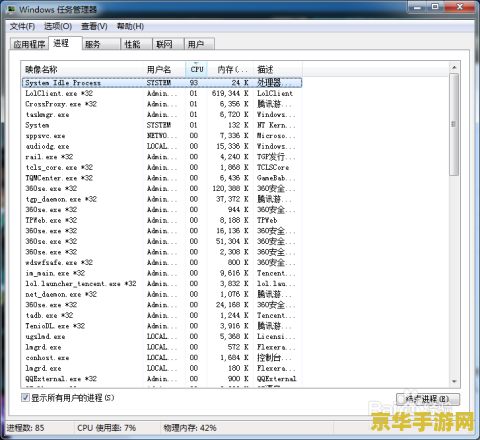Select the tgp_daemon.exe *32 process
The height and width of the screenshot is (440, 480).
(162, 199)
